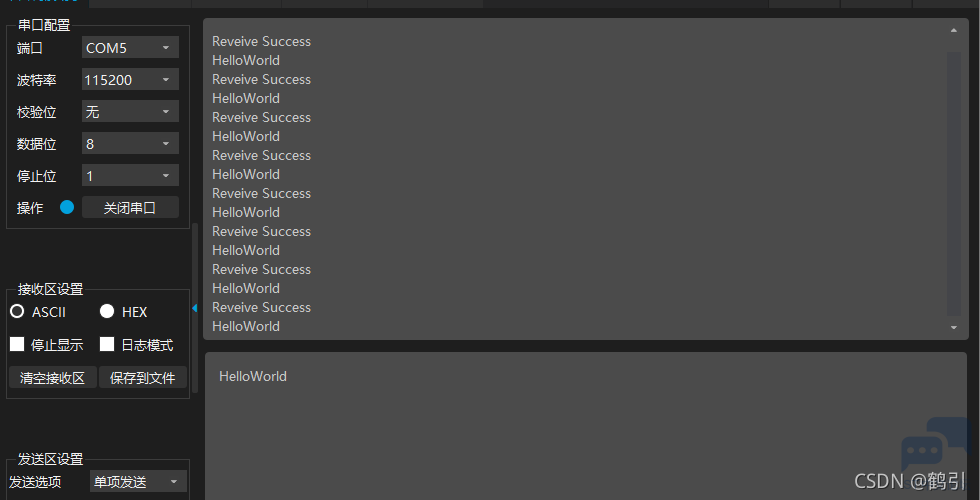
Task: Open the 波特率 115200 dropdown
Action: pyautogui.click(x=130, y=79)
